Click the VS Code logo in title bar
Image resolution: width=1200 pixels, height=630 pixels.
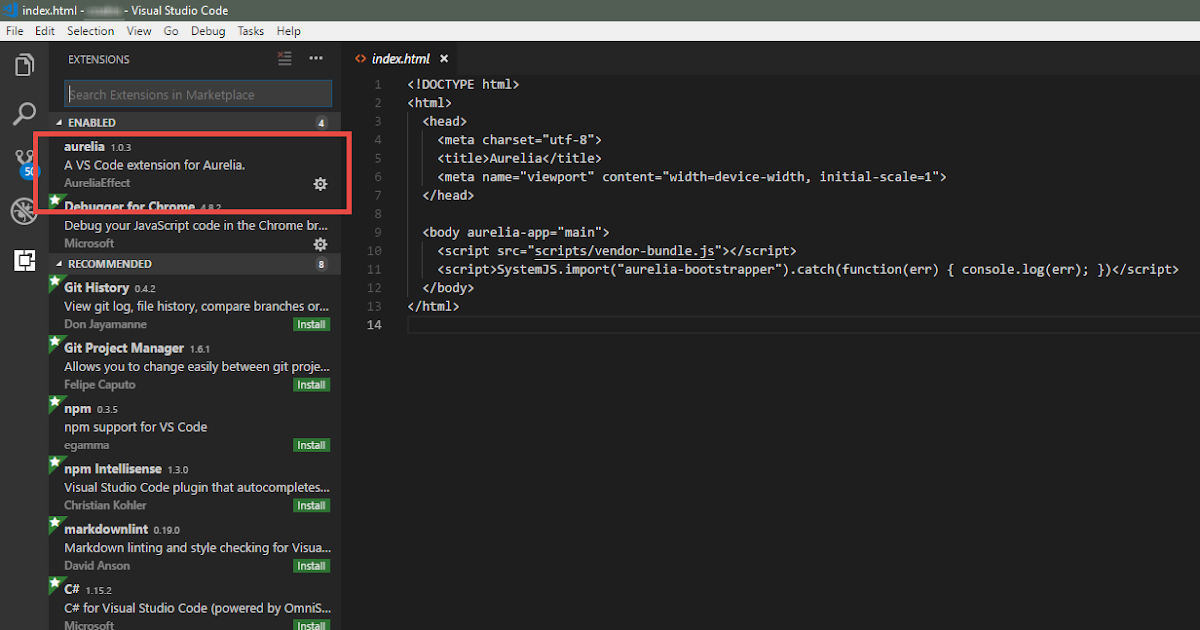point(11,10)
